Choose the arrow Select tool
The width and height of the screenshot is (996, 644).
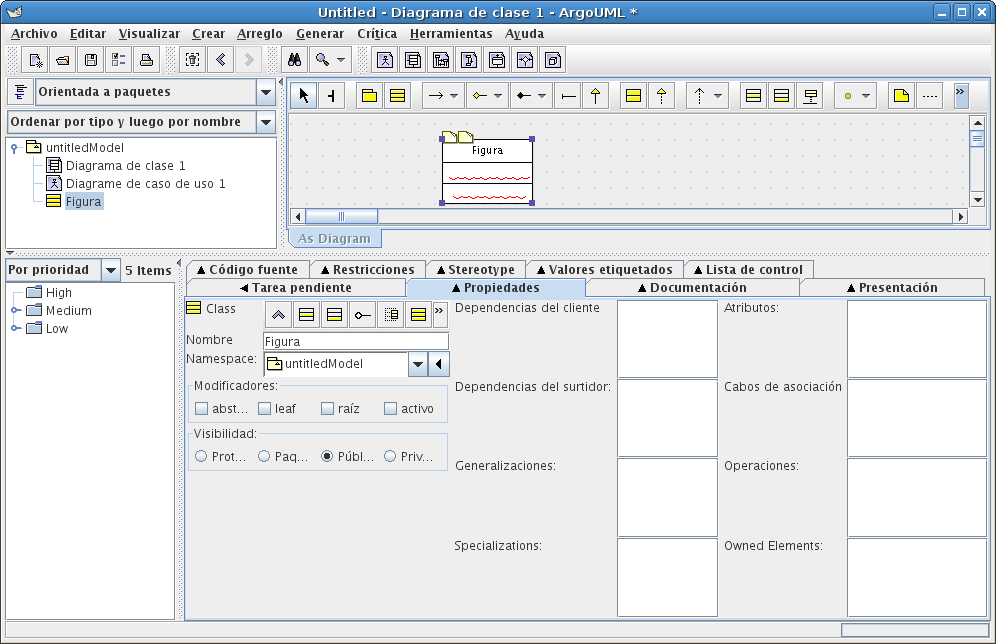(x=304, y=96)
